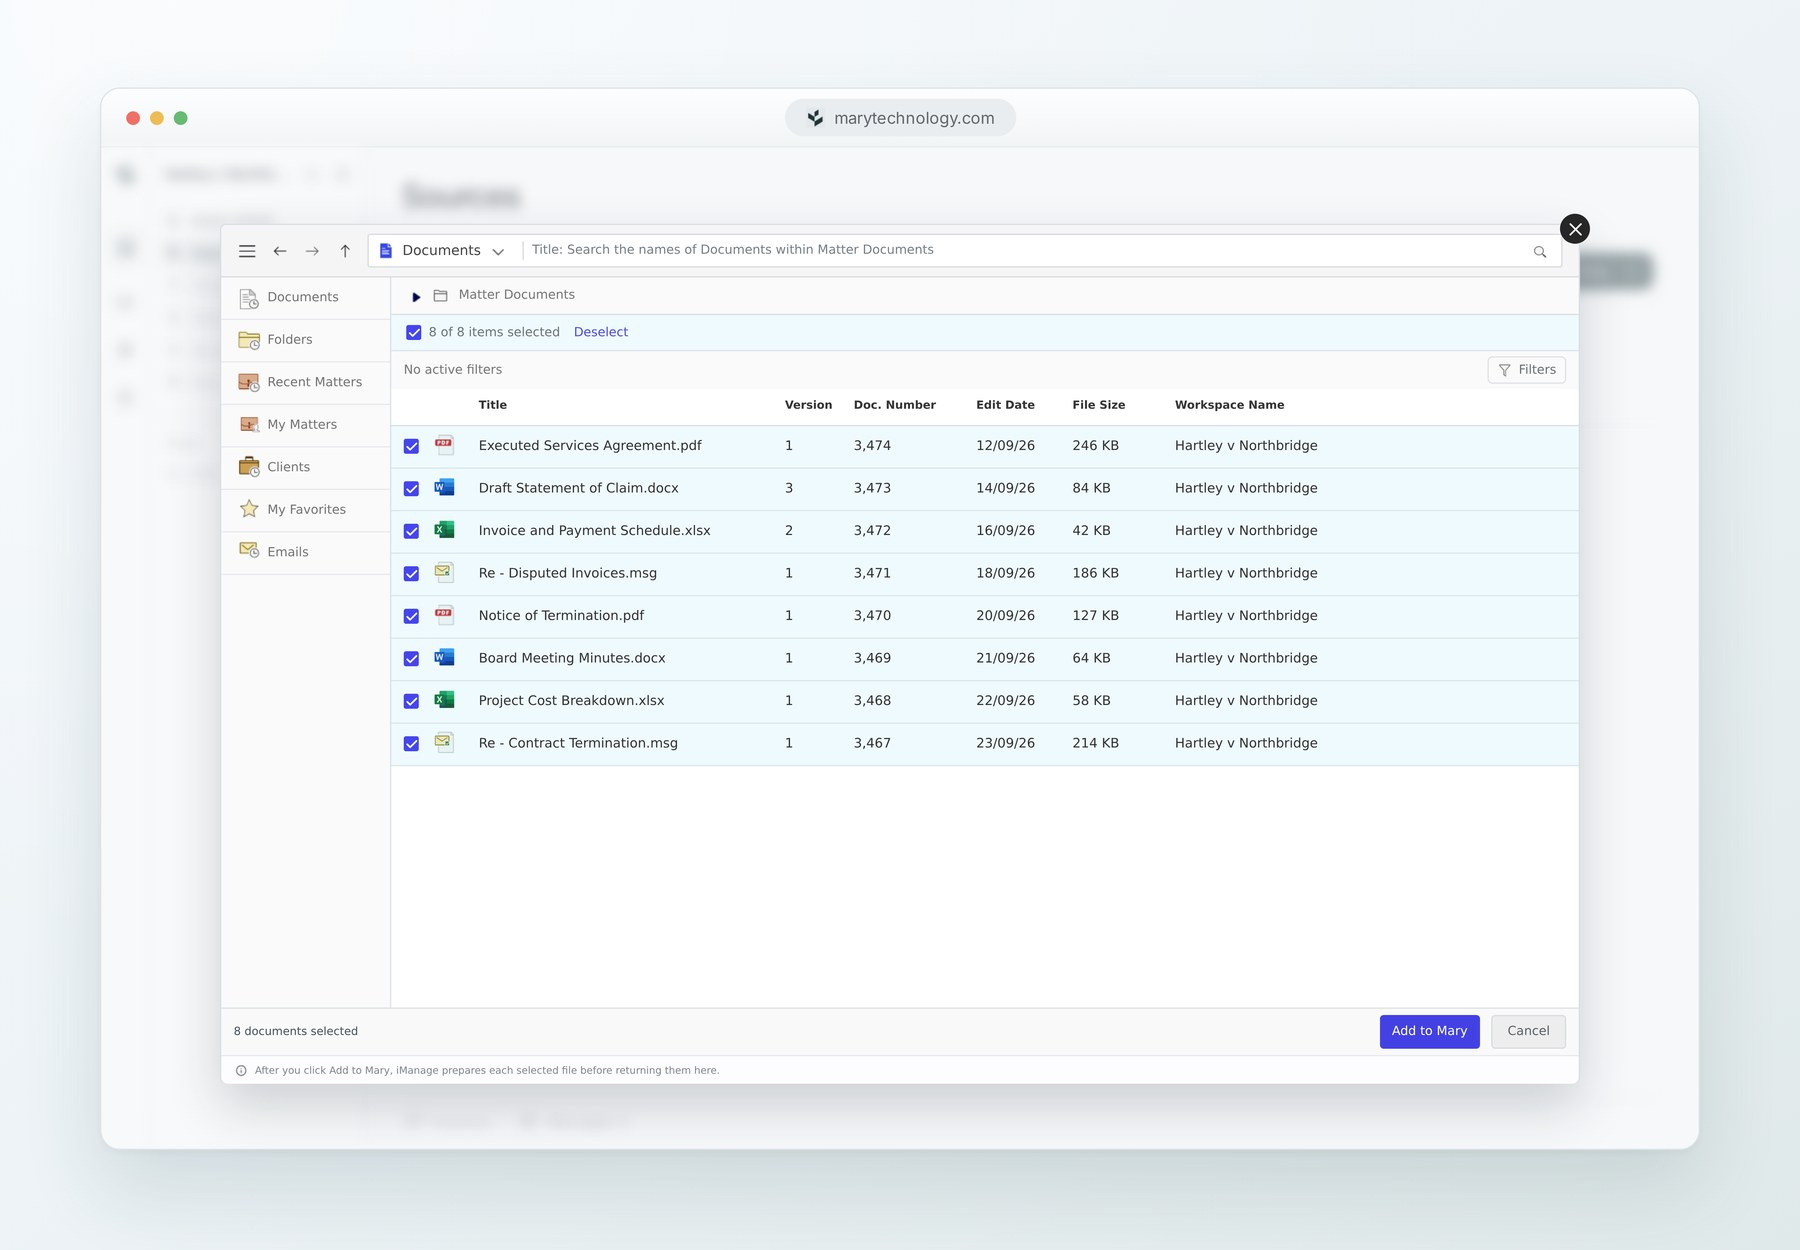
Task: Toggle the select-all checkbox beside 8 of 8 items
Action: pos(414,332)
